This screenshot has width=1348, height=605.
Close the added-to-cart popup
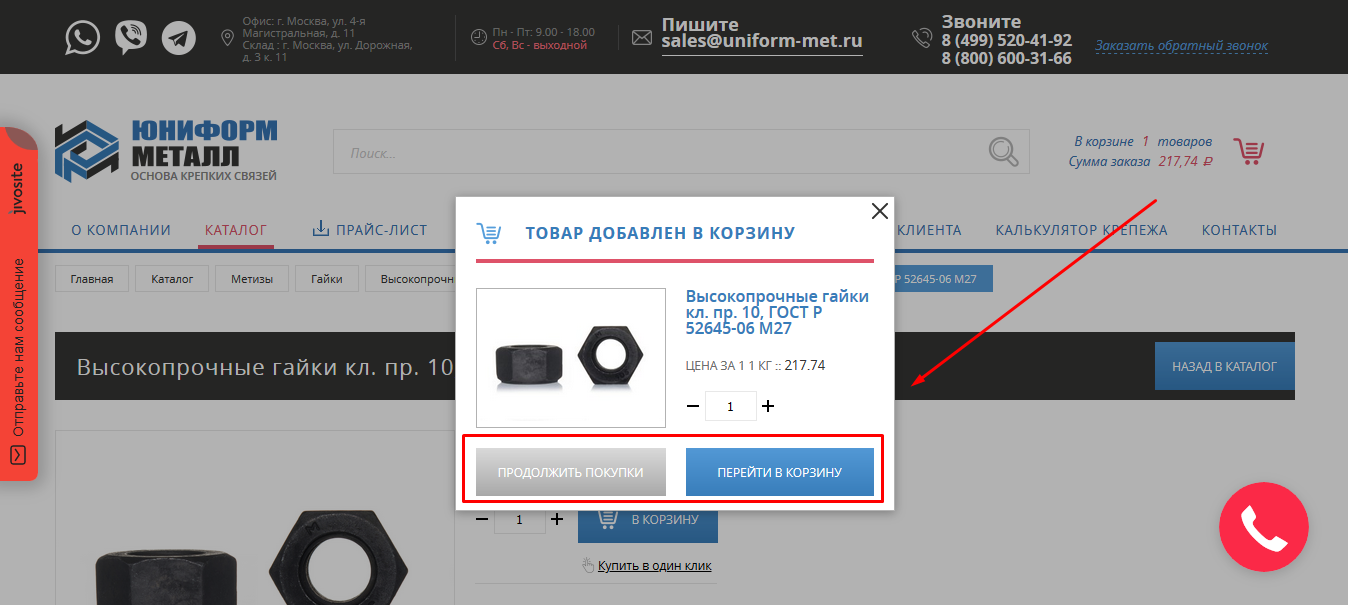[x=880, y=211]
